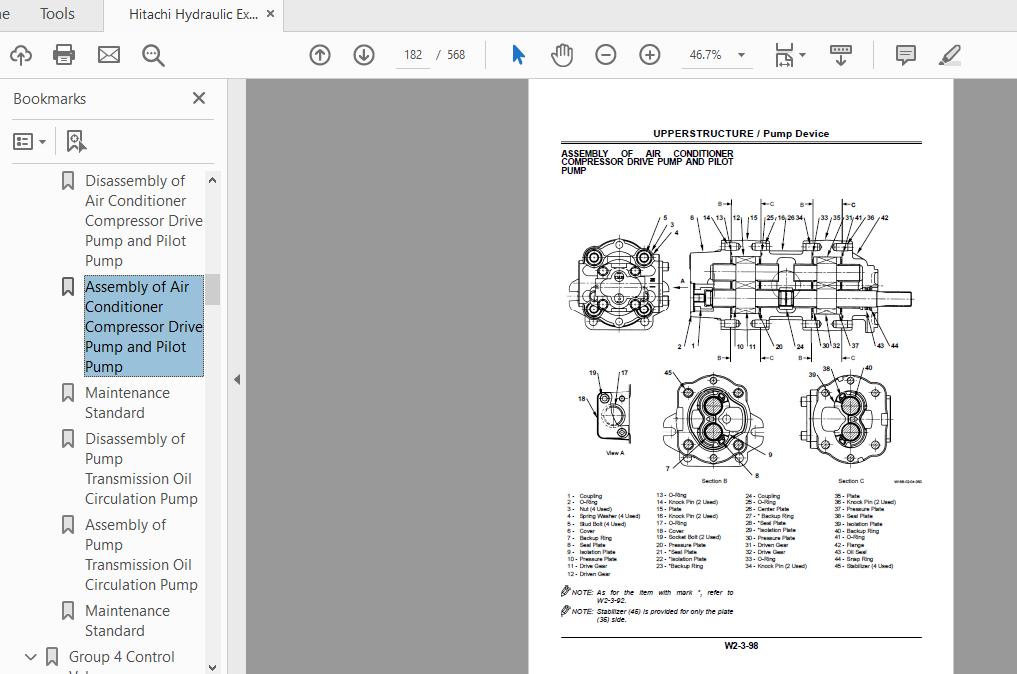
Task: Select the Hand tool for panning
Action: click(x=561, y=55)
